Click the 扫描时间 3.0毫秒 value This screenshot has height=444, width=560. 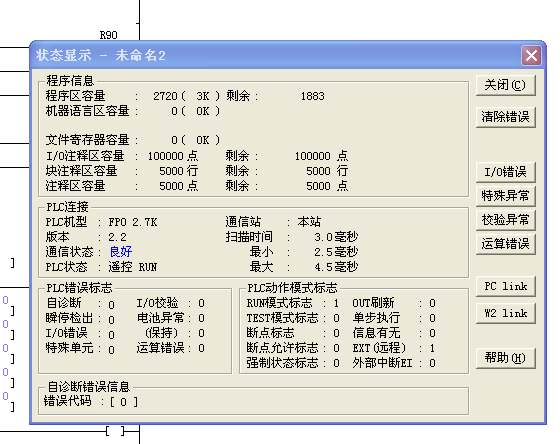pos(336,237)
